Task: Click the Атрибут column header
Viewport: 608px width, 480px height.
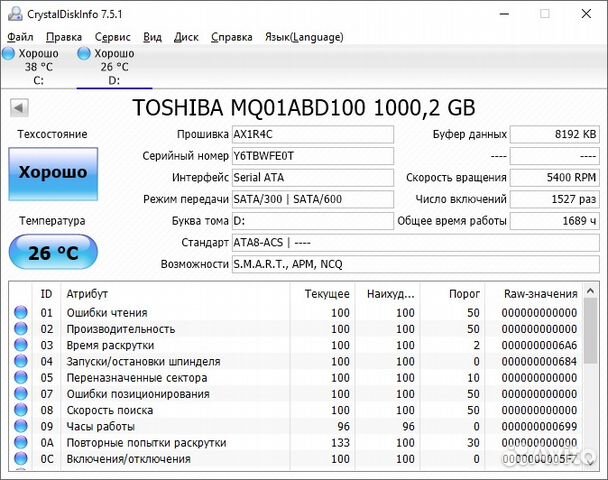Action: click(175, 294)
